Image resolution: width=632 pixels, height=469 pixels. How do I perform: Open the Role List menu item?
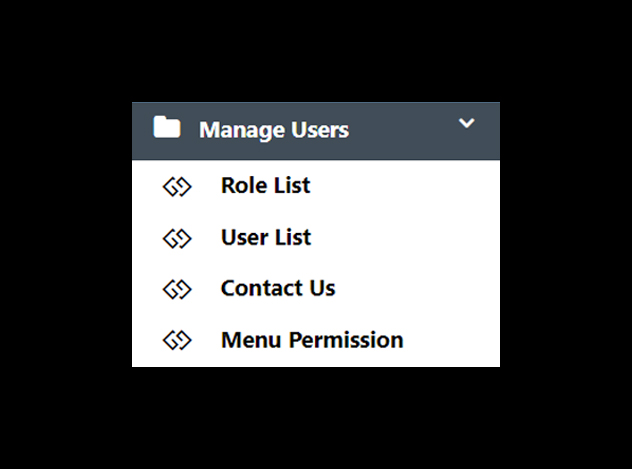[316, 186]
